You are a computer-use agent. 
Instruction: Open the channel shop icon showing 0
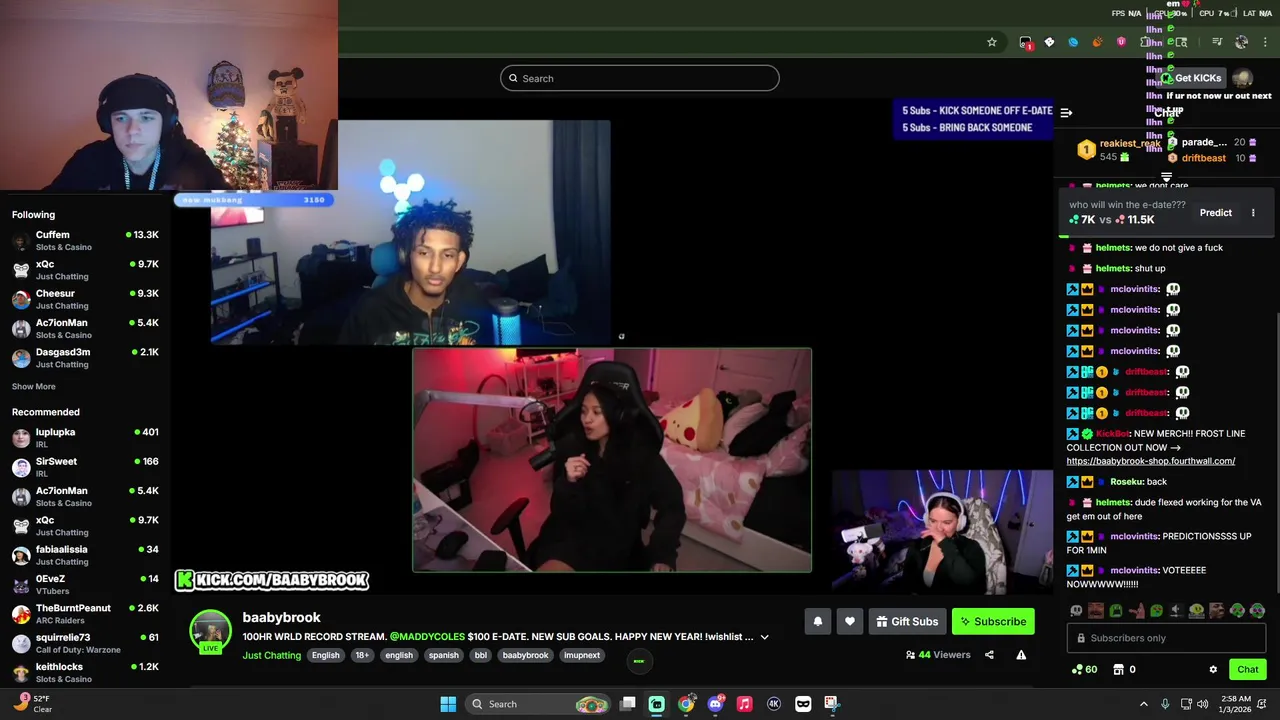(x=1125, y=670)
